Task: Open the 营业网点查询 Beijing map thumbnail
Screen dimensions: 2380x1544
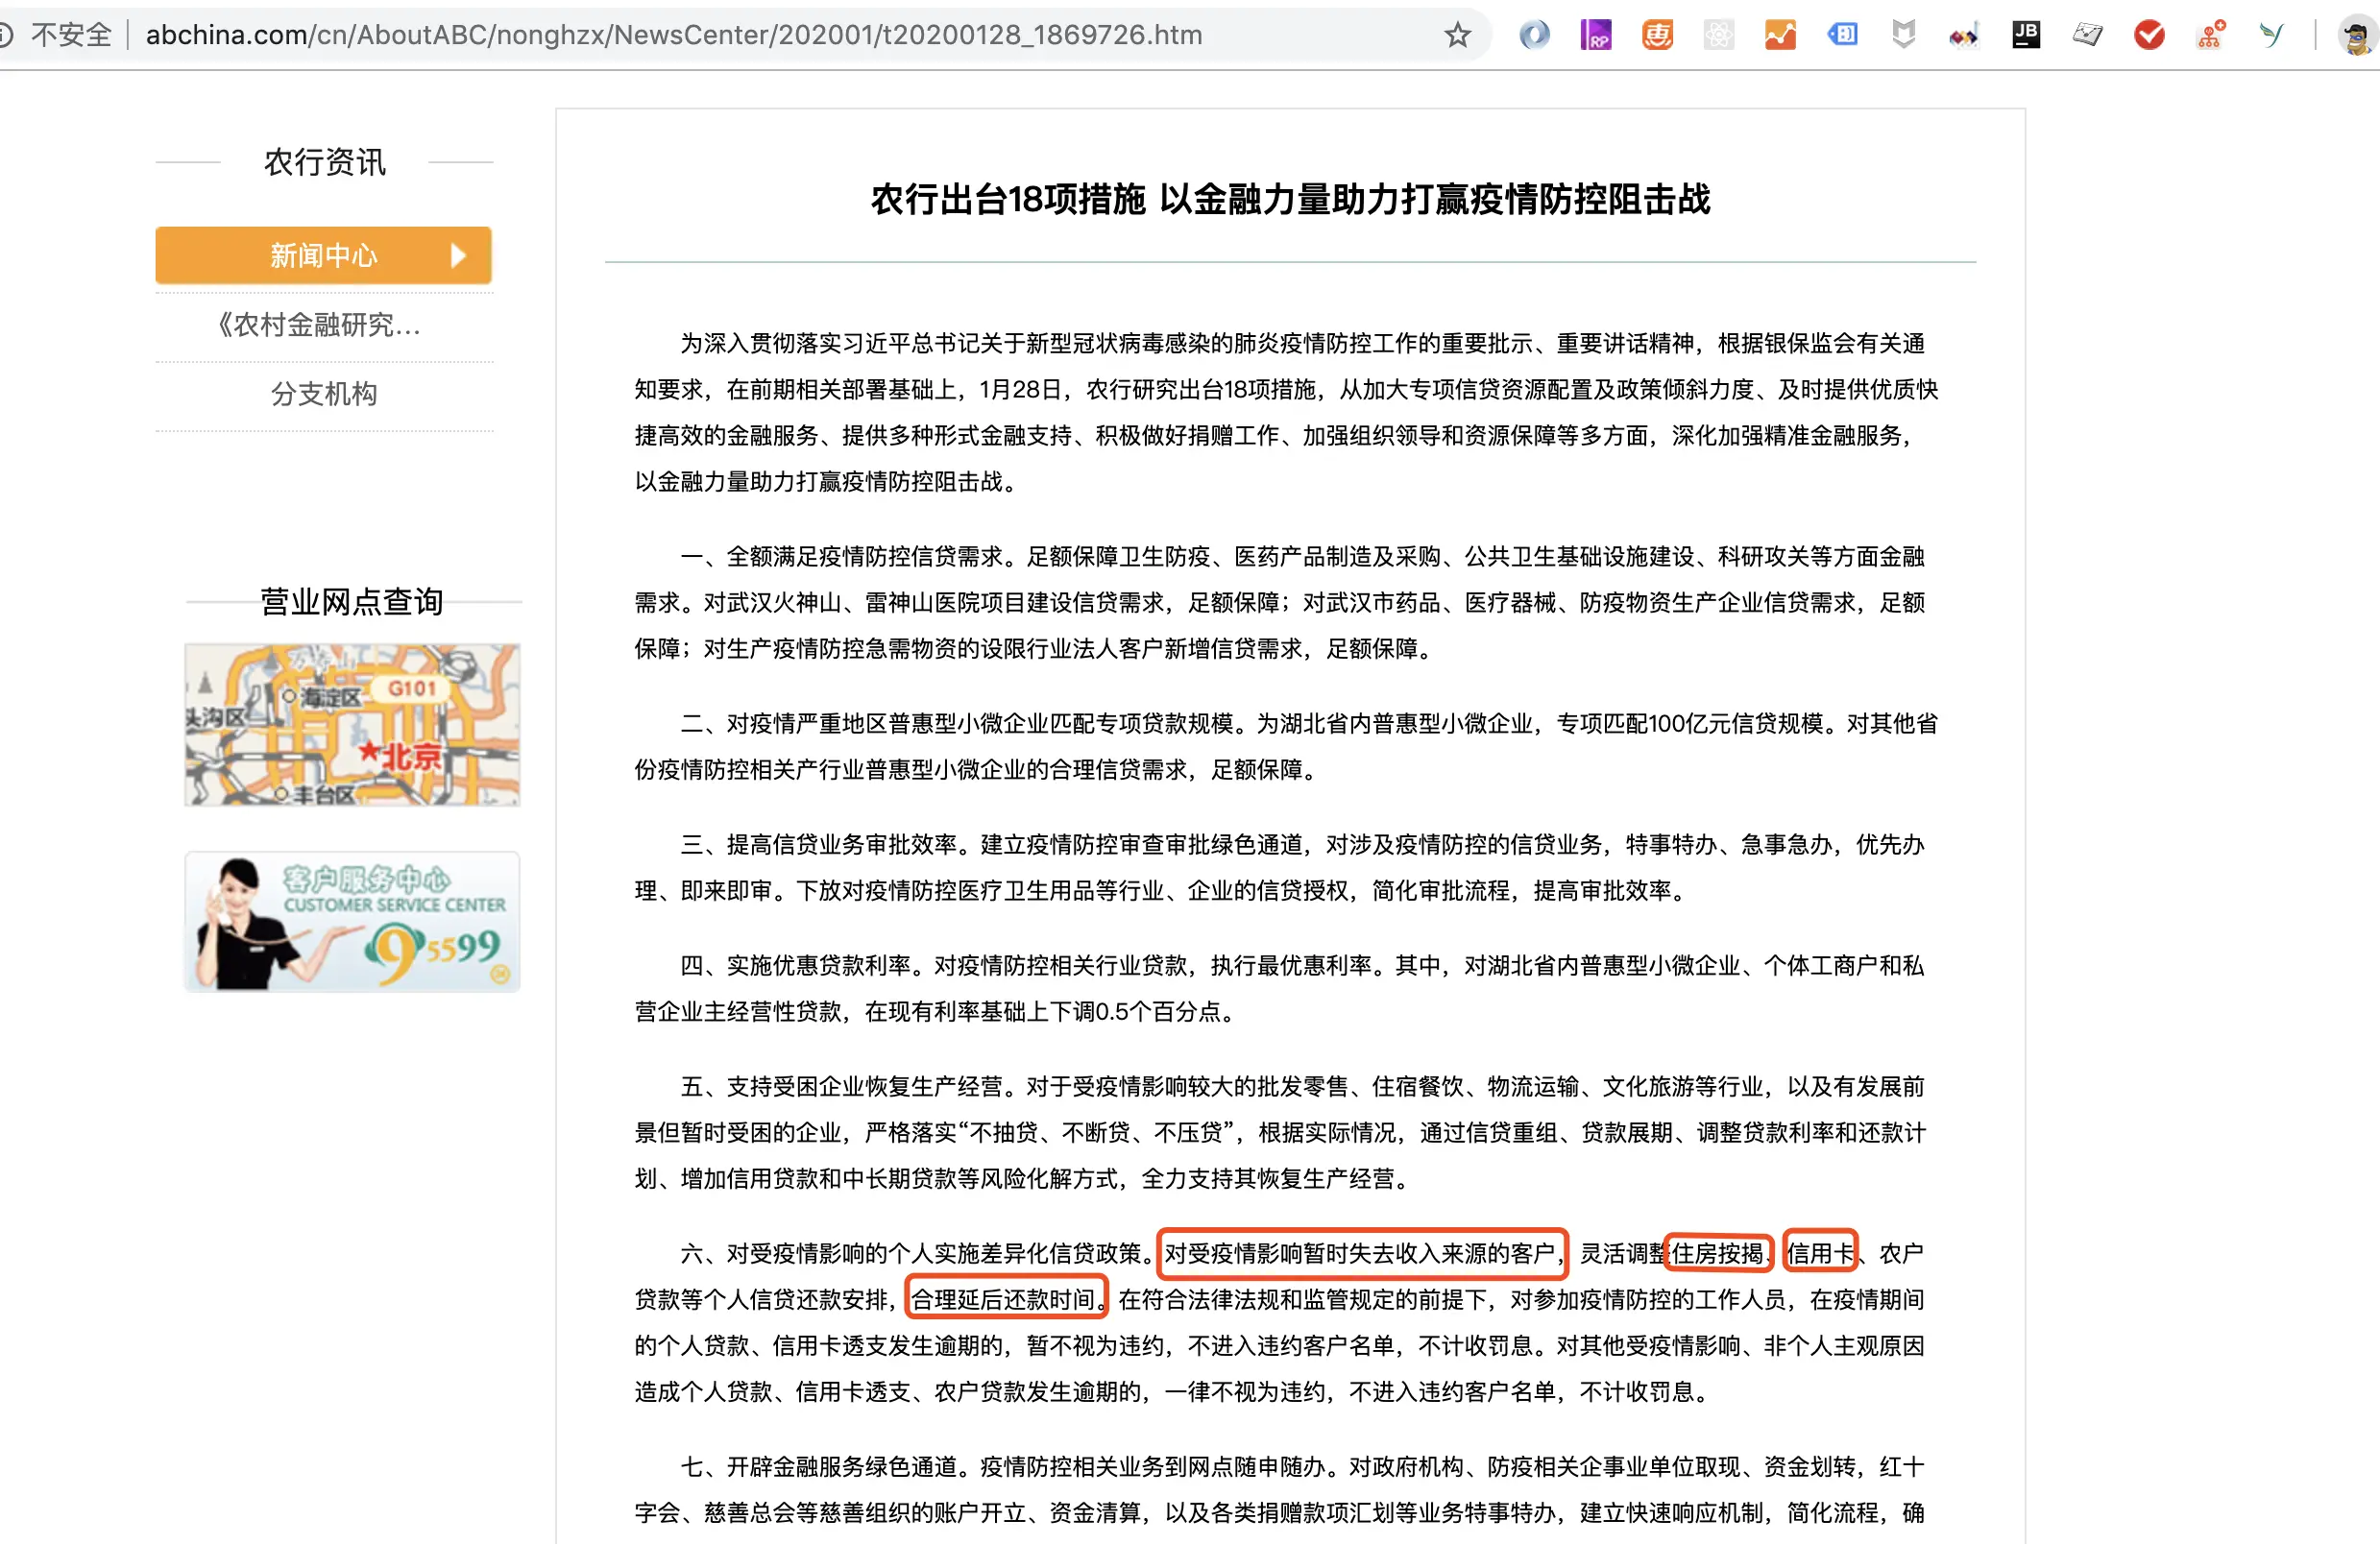Action: tap(352, 725)
